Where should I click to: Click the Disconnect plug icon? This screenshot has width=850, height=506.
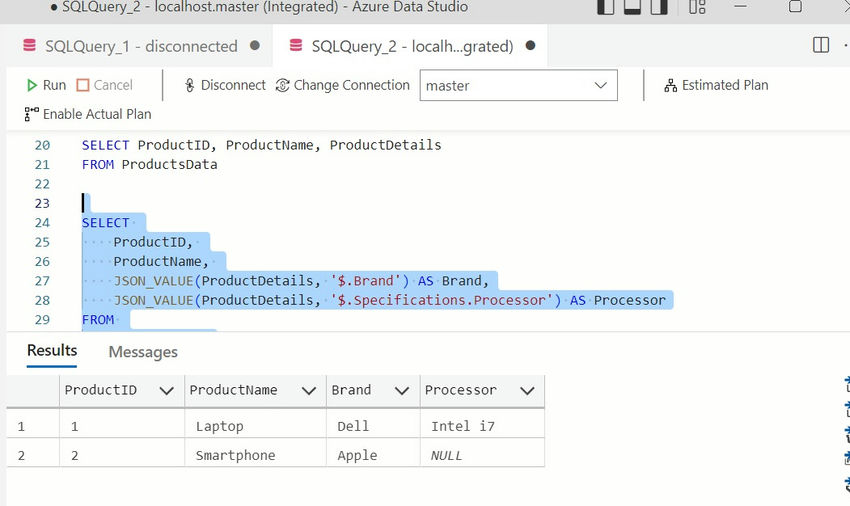pyautogui.click(x=189, y=85)
